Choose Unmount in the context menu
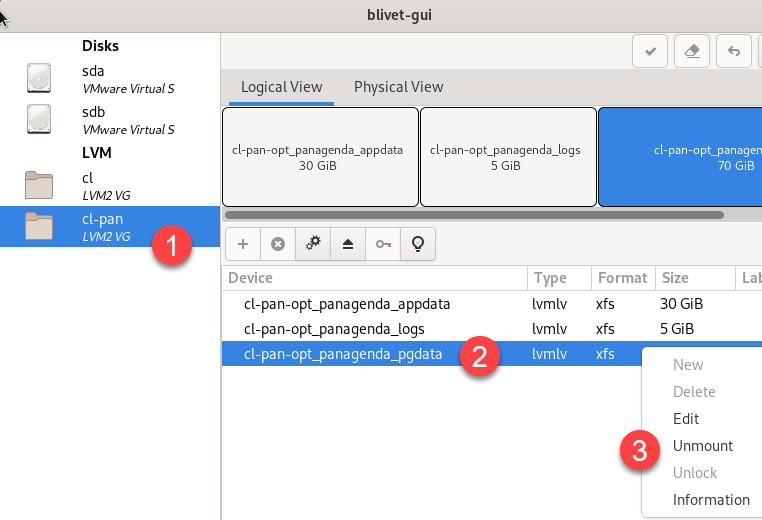 (x=703, y=446)
